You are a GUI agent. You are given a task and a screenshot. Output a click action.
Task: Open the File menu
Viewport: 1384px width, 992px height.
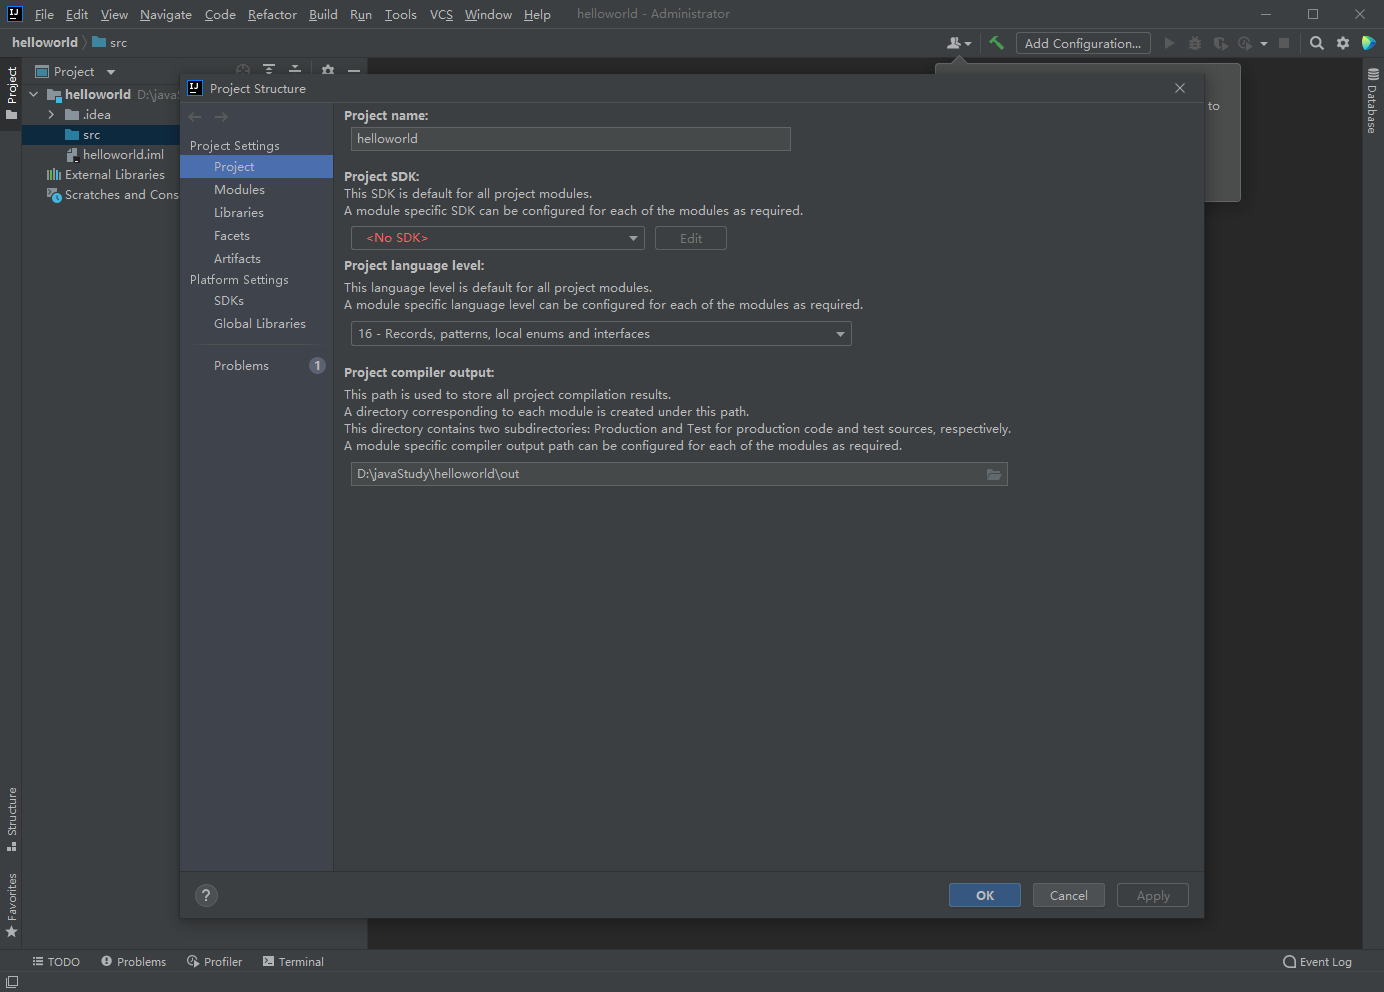[44, 14]
